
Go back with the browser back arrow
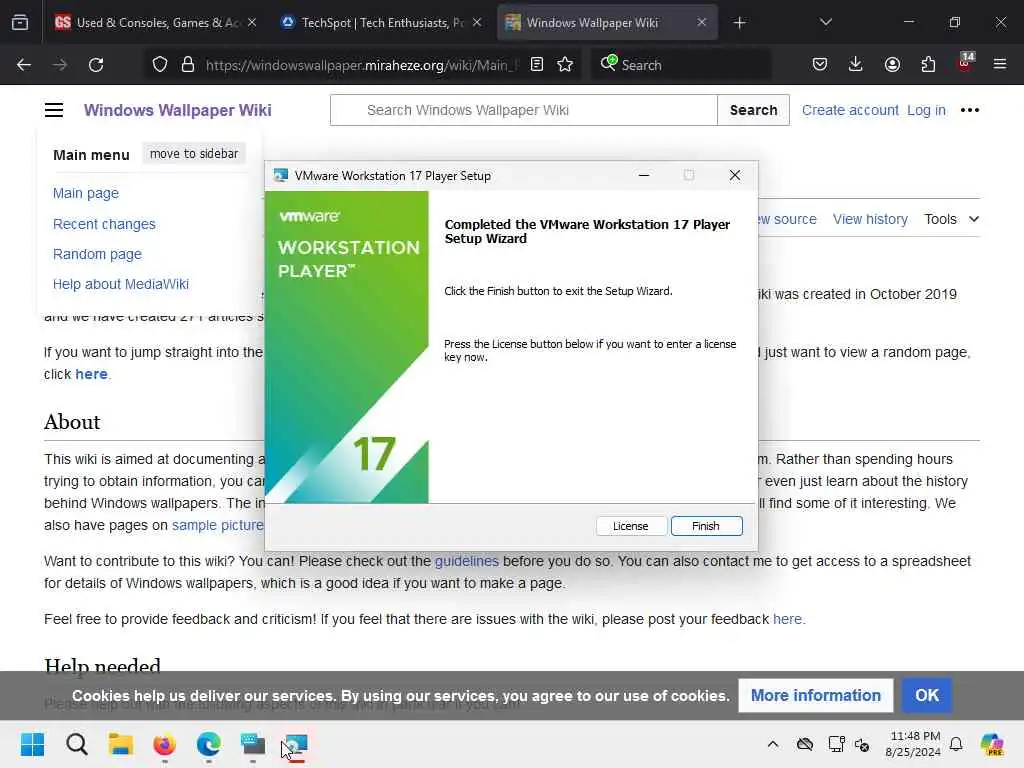[24, 65]
